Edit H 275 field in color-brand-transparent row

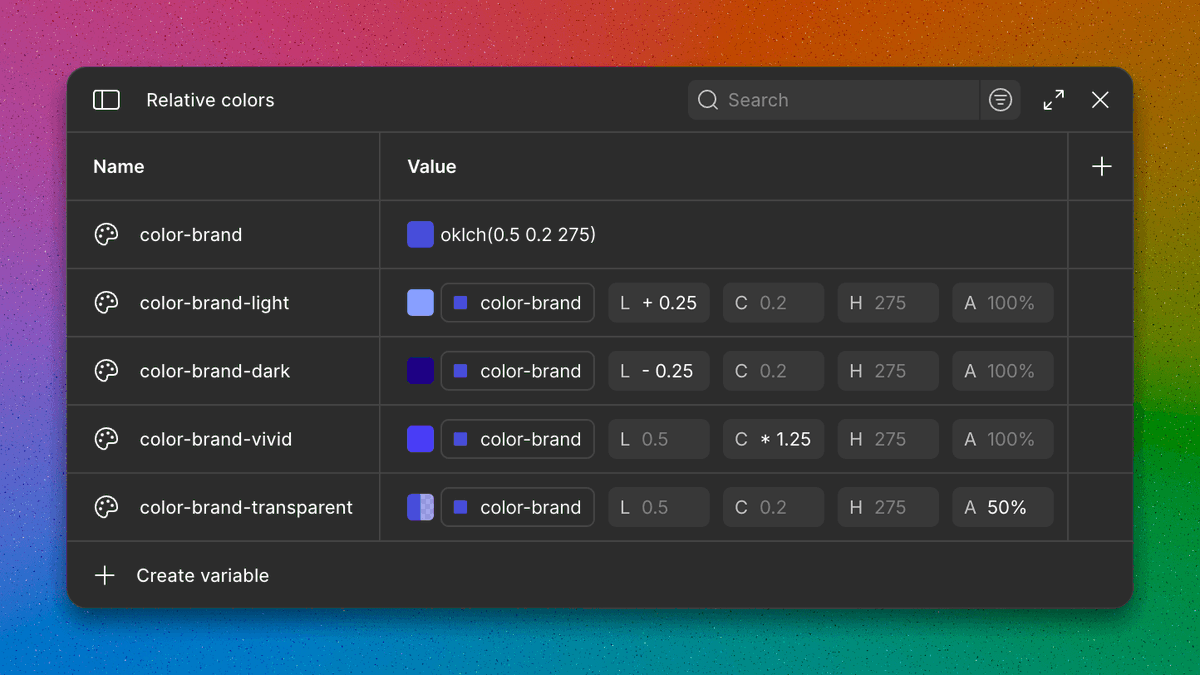pyautogui.click(x=888, y=507)
